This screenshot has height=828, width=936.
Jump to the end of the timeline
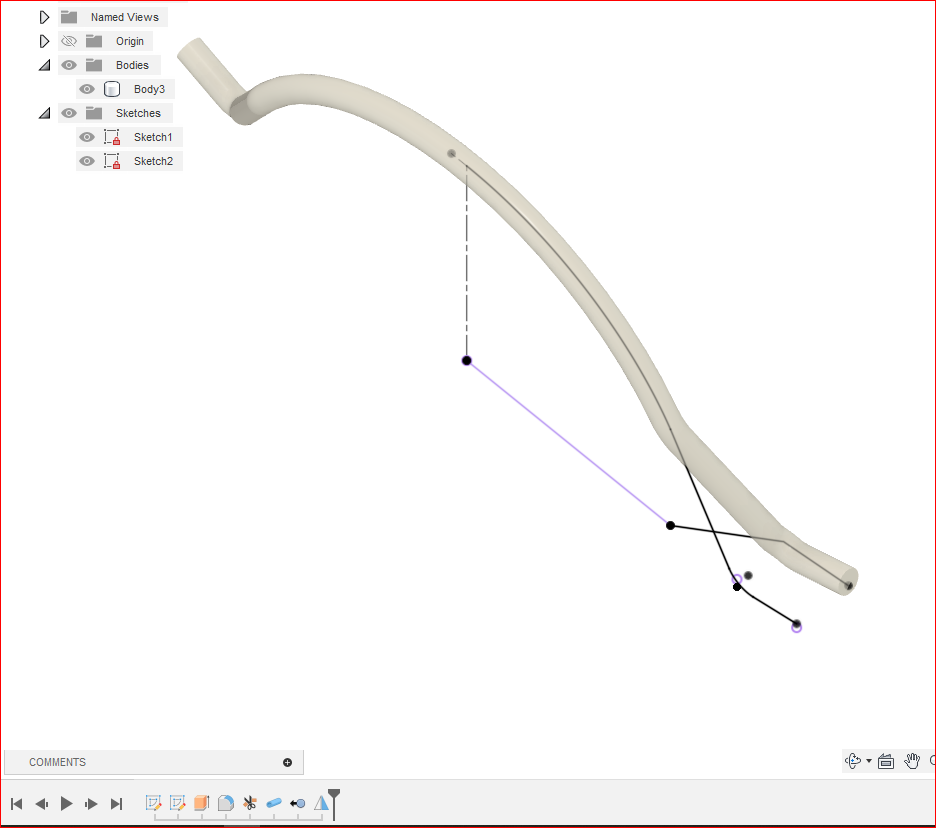(x=116, y=803)
